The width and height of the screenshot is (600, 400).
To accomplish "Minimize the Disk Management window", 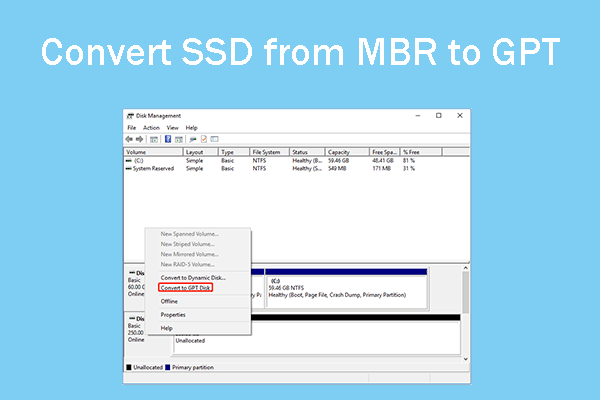I will pyautogui.click(x=418, y=116).
